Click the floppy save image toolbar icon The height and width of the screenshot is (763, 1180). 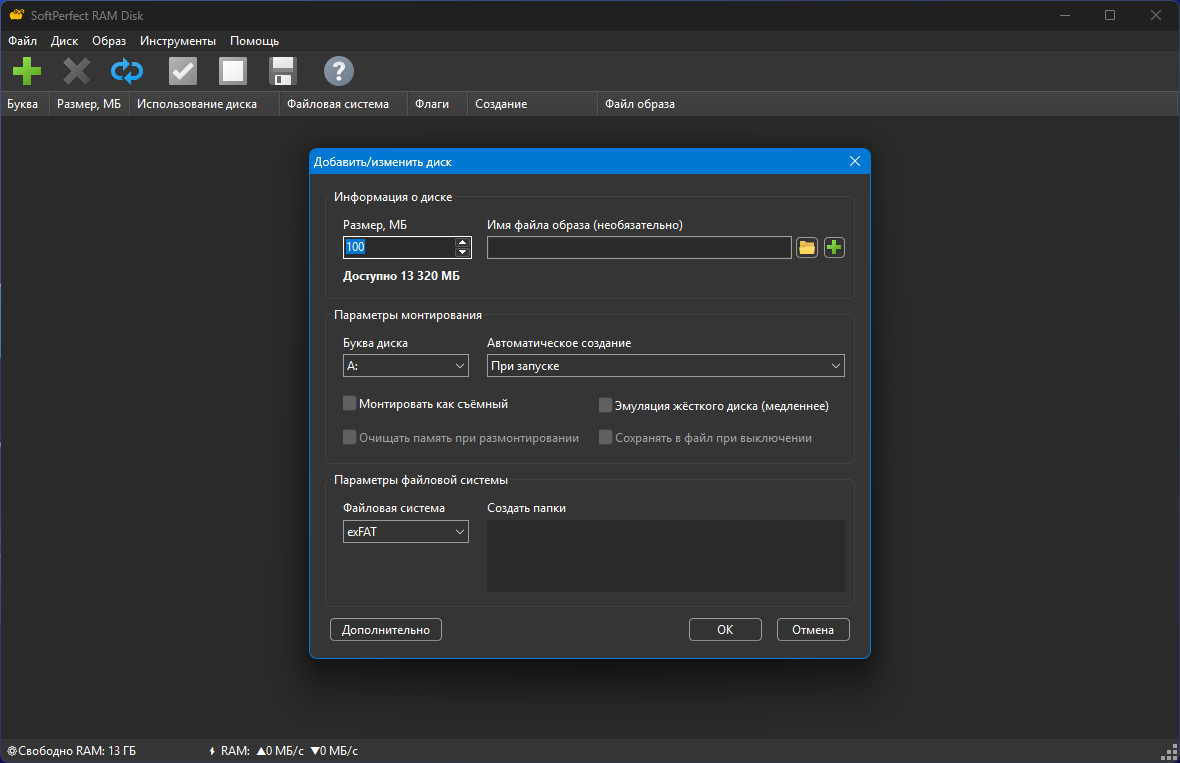(x=283, y=71)
